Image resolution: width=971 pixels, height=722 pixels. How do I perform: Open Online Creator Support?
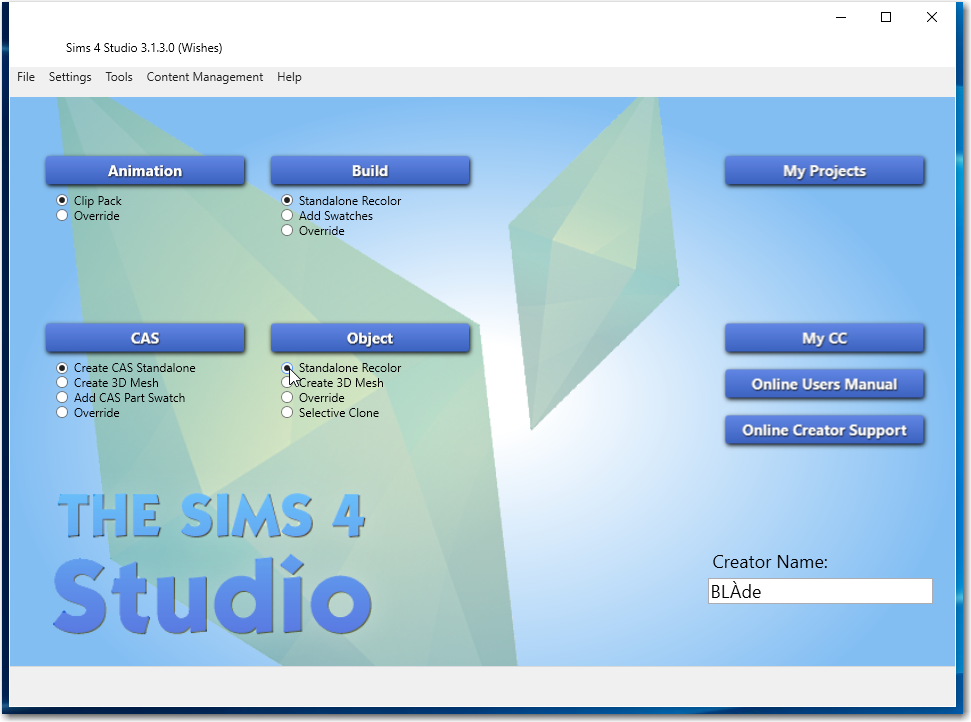(824, 430)
